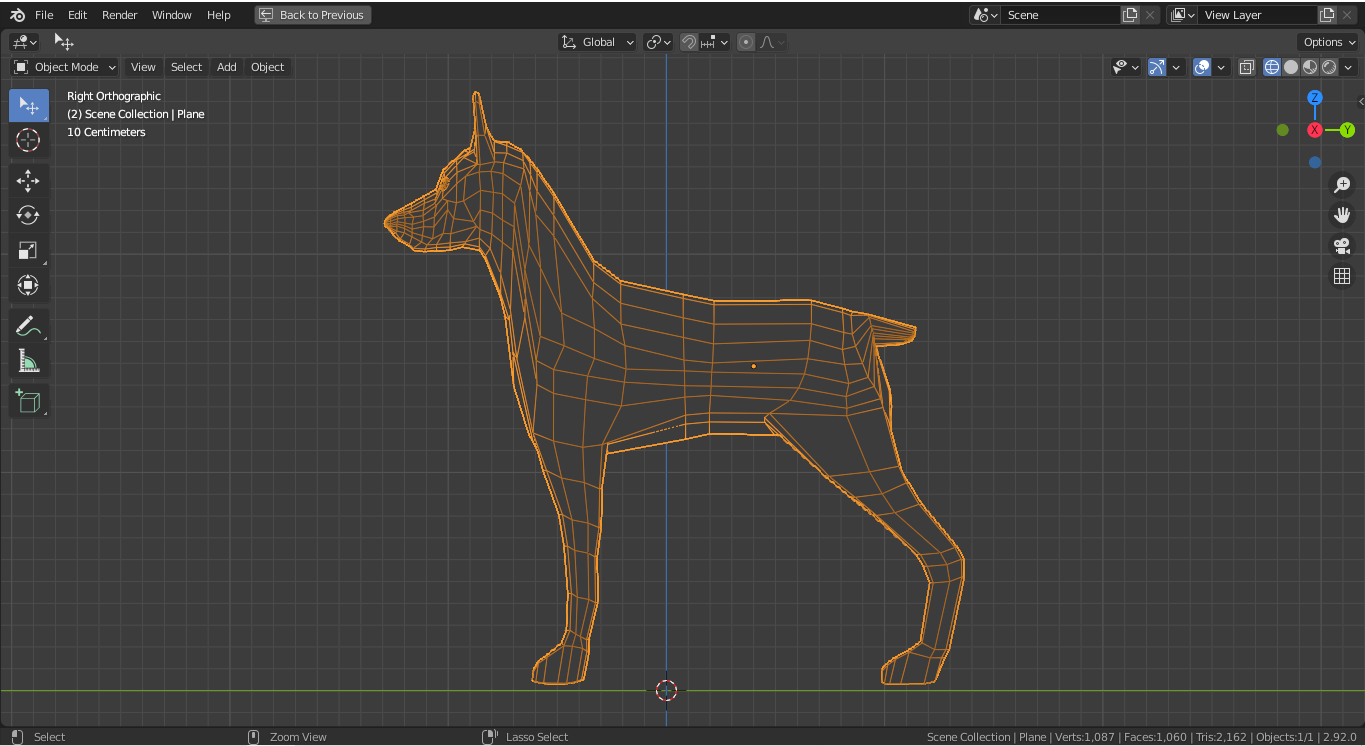Choose the Scale tool
This screenshot has height=746, width=1365.
(28, 251)
